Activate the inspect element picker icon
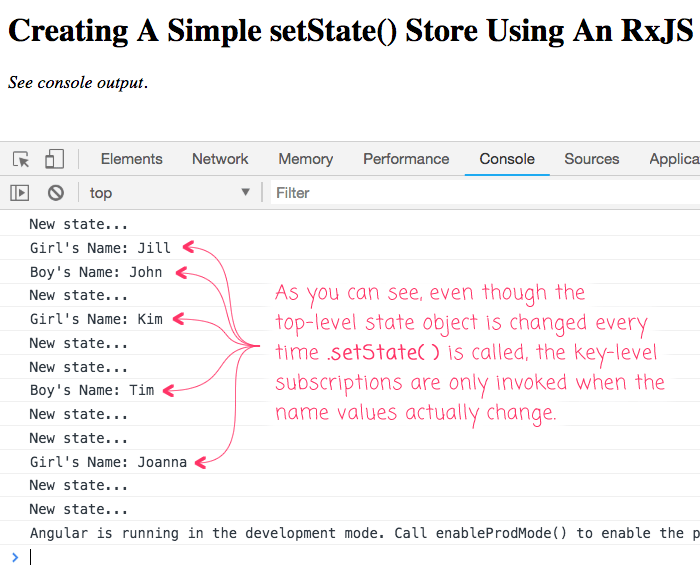The width and height of the screenshot is (700, 575). point(21,159)
